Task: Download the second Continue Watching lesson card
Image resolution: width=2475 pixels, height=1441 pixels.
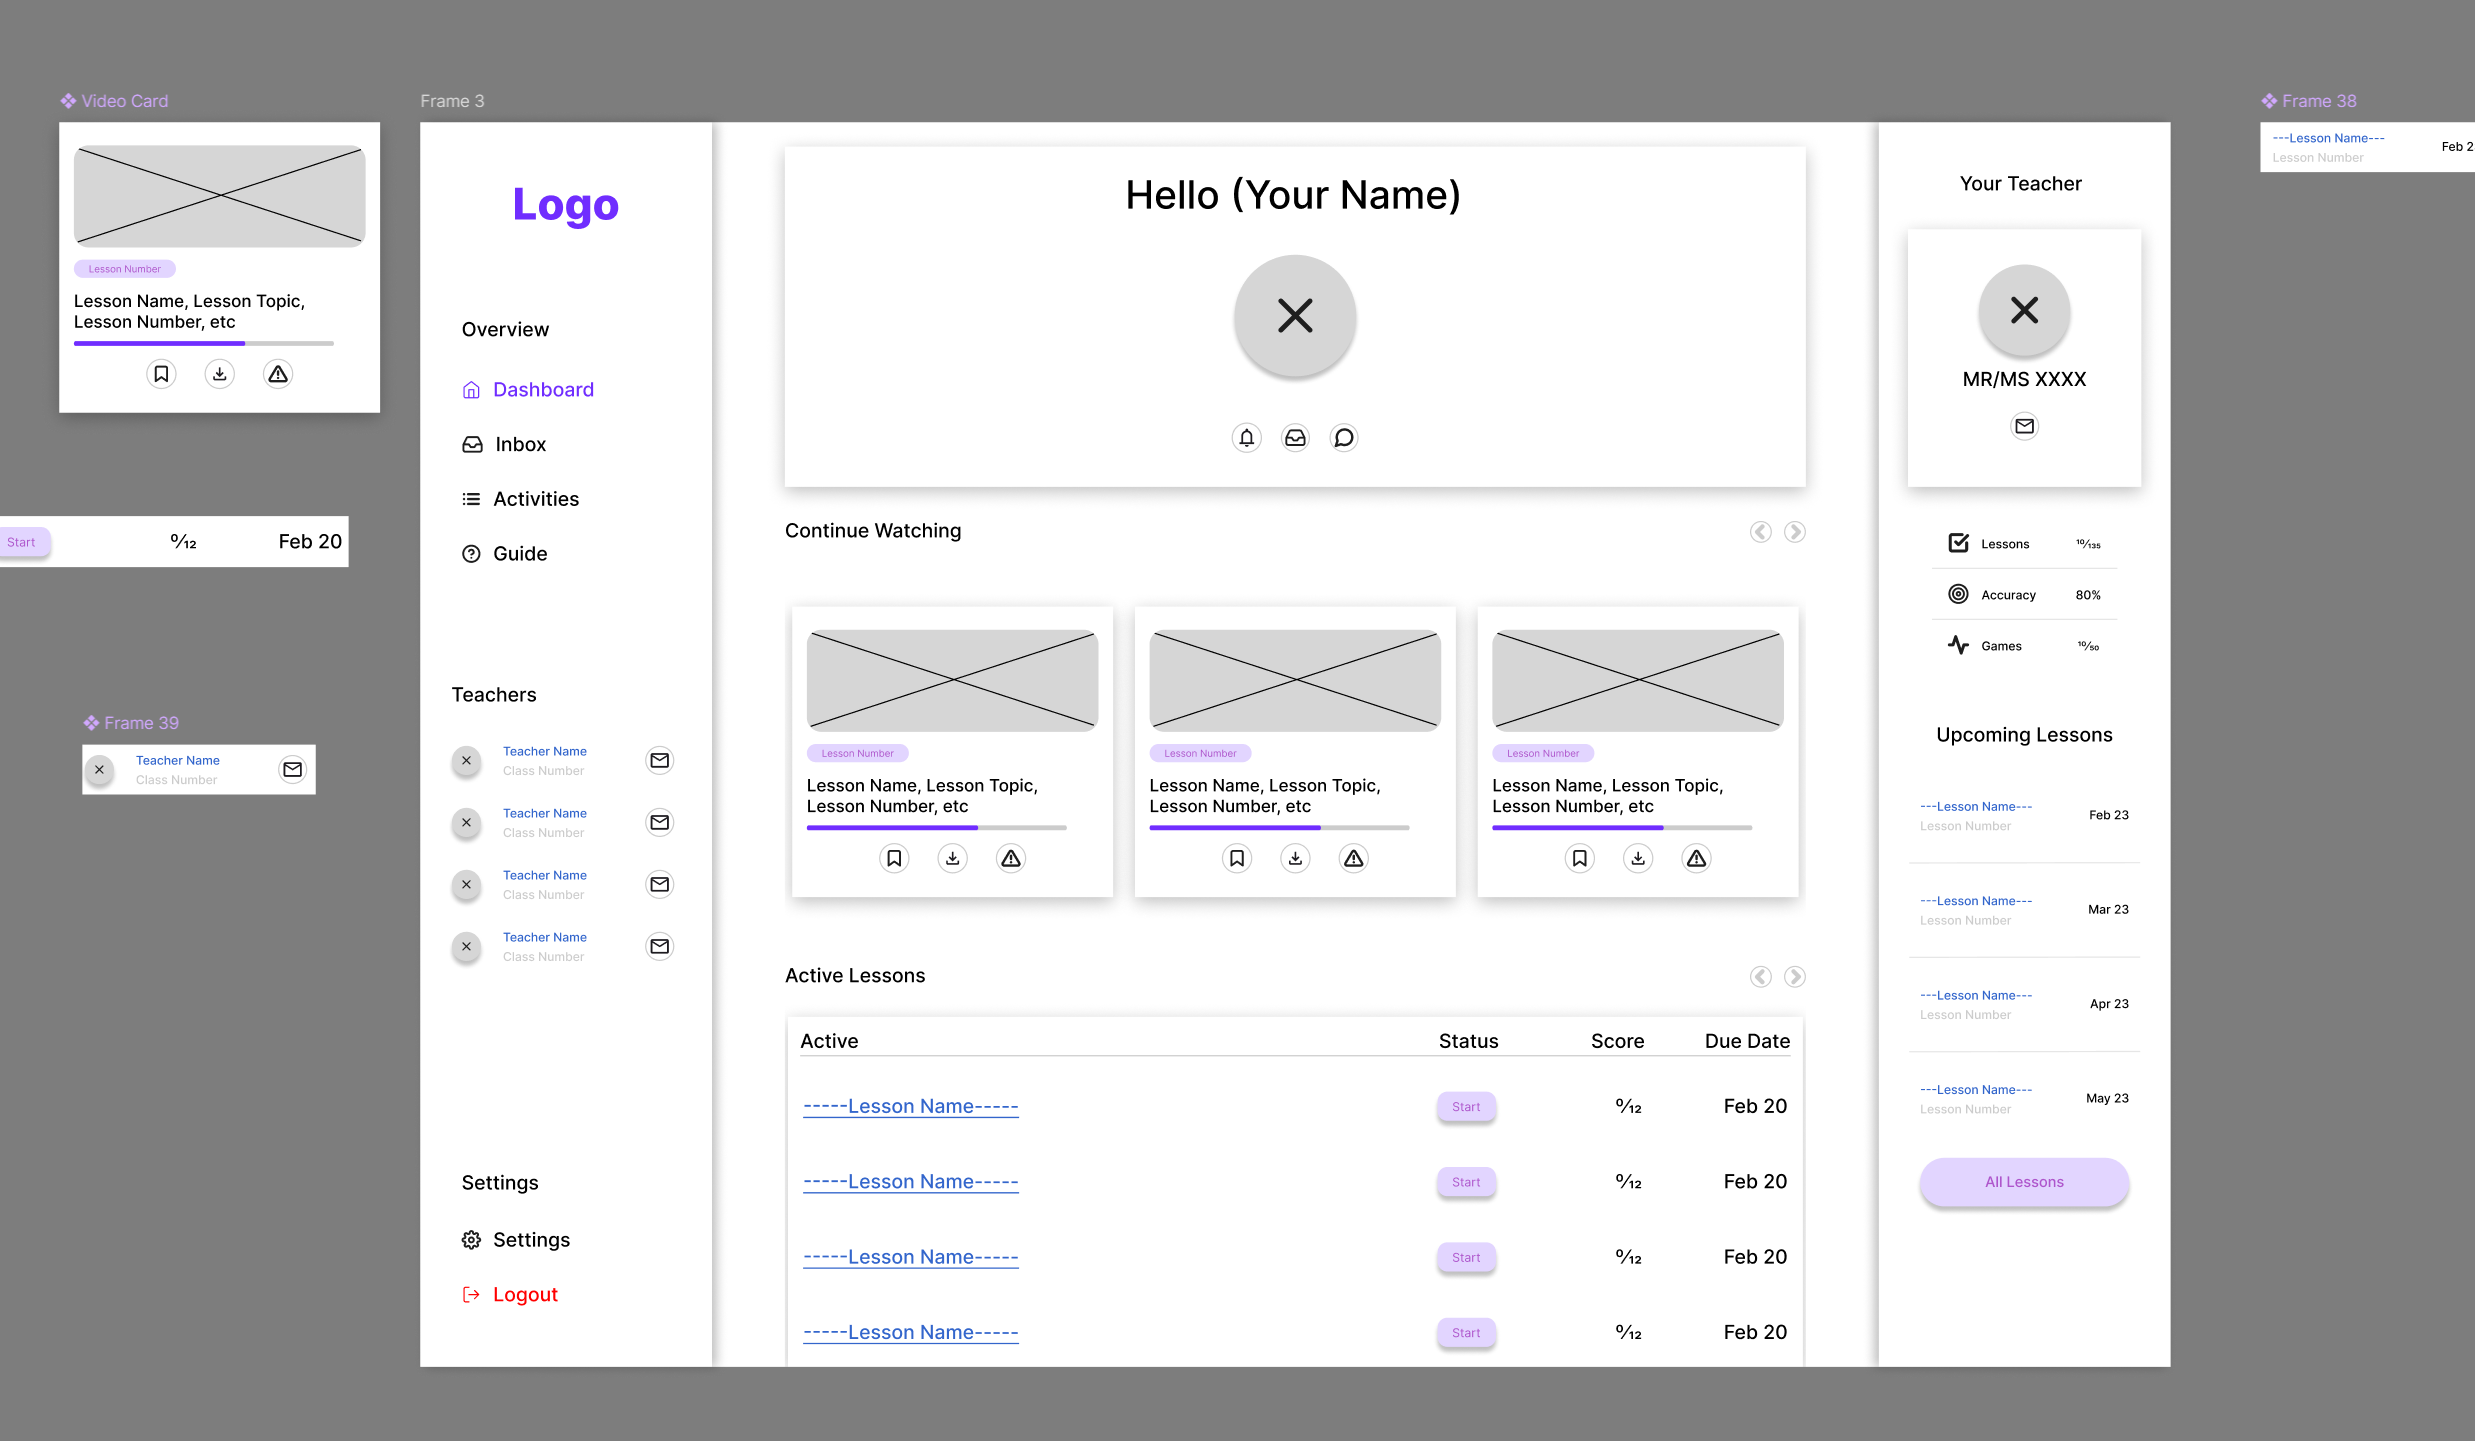Action: pos(1295,858)
